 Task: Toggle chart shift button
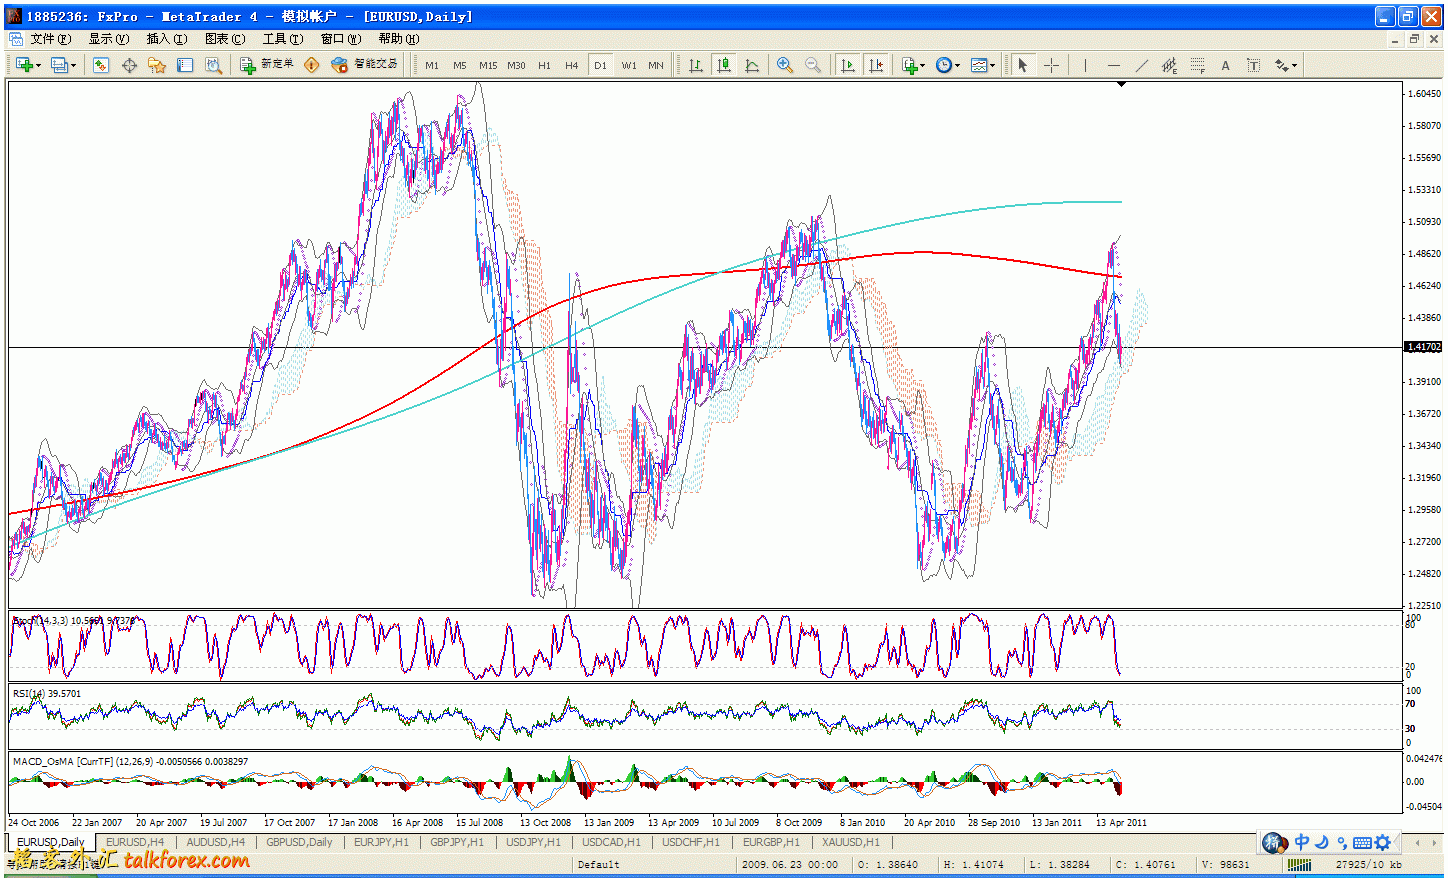(x=876, y=65)
